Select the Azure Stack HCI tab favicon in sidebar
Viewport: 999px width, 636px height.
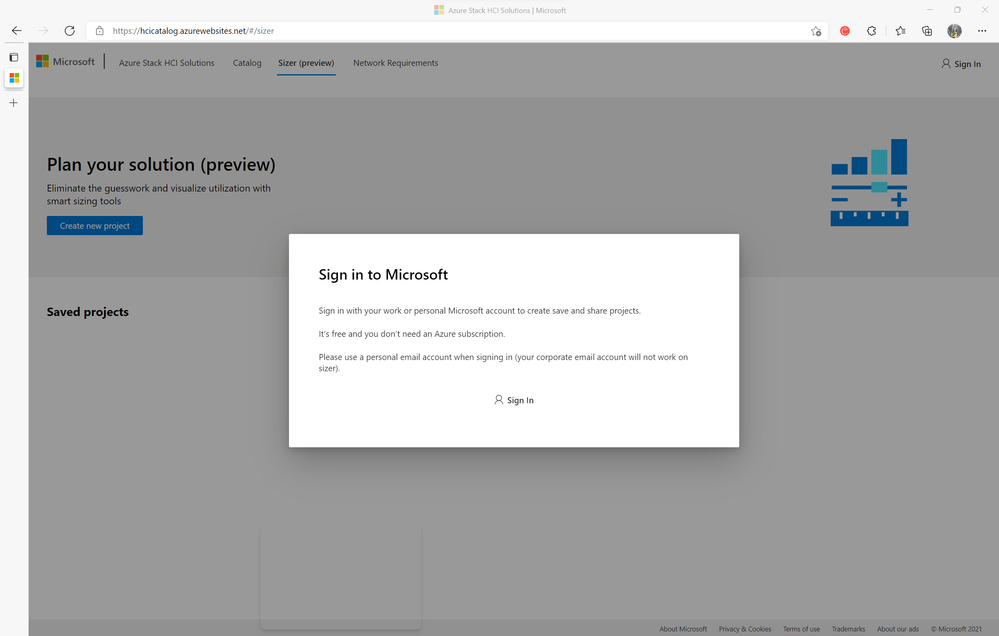point(14,78)
